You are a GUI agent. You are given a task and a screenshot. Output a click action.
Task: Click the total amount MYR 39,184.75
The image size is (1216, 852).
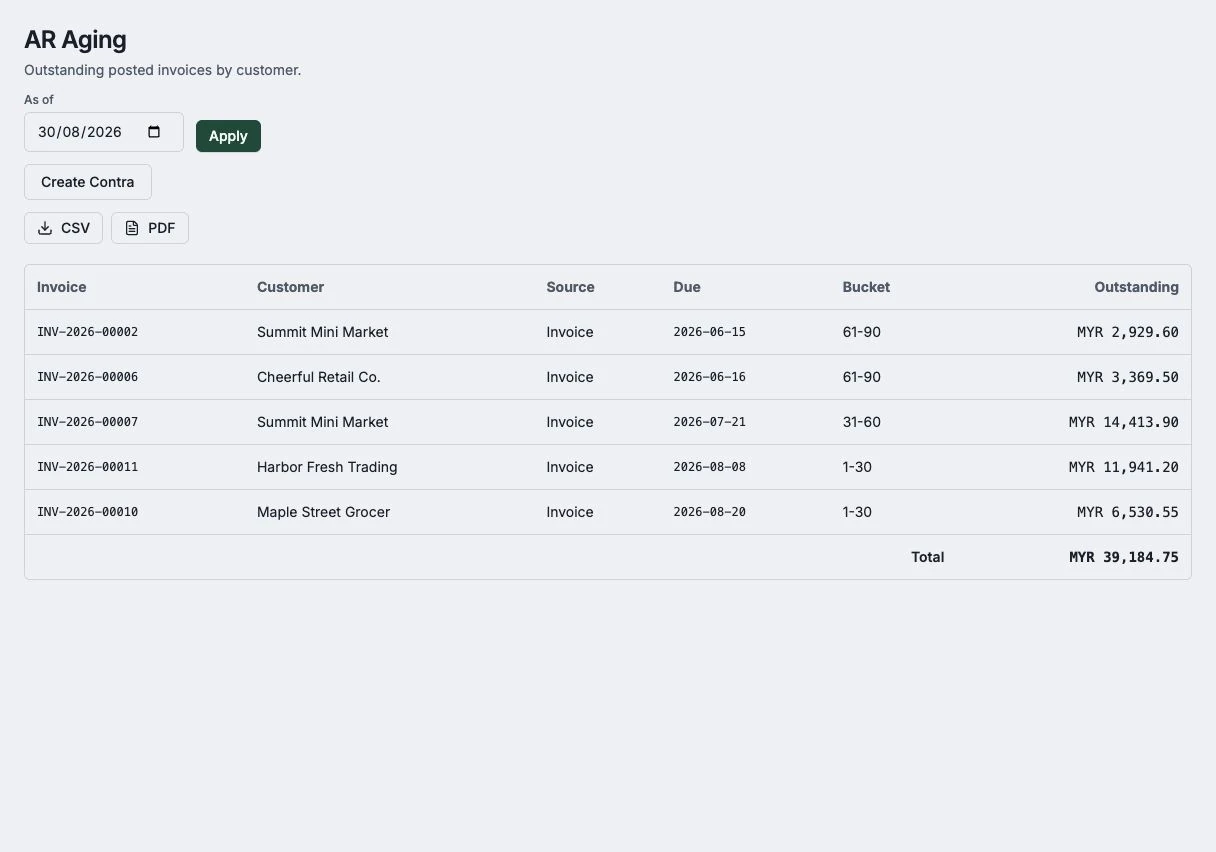[1123, 557]
